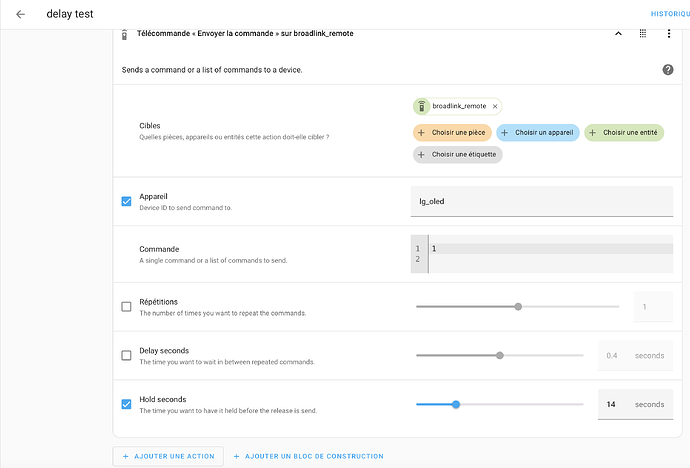Open Choisir une pièce picker

click(450, 132)
